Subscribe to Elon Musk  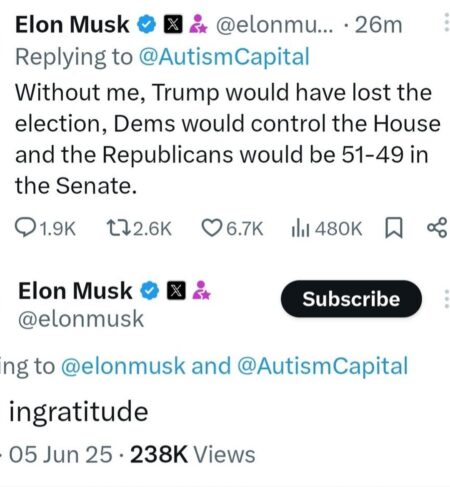pyautogui.click(x=351, y=298)
